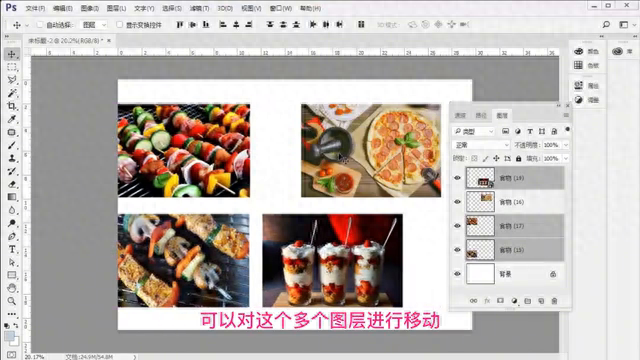Image resolution: width=640 pixels, height=360 pixels.
Task: Click the create new layer icon
Action: click(x=541, y=301)
